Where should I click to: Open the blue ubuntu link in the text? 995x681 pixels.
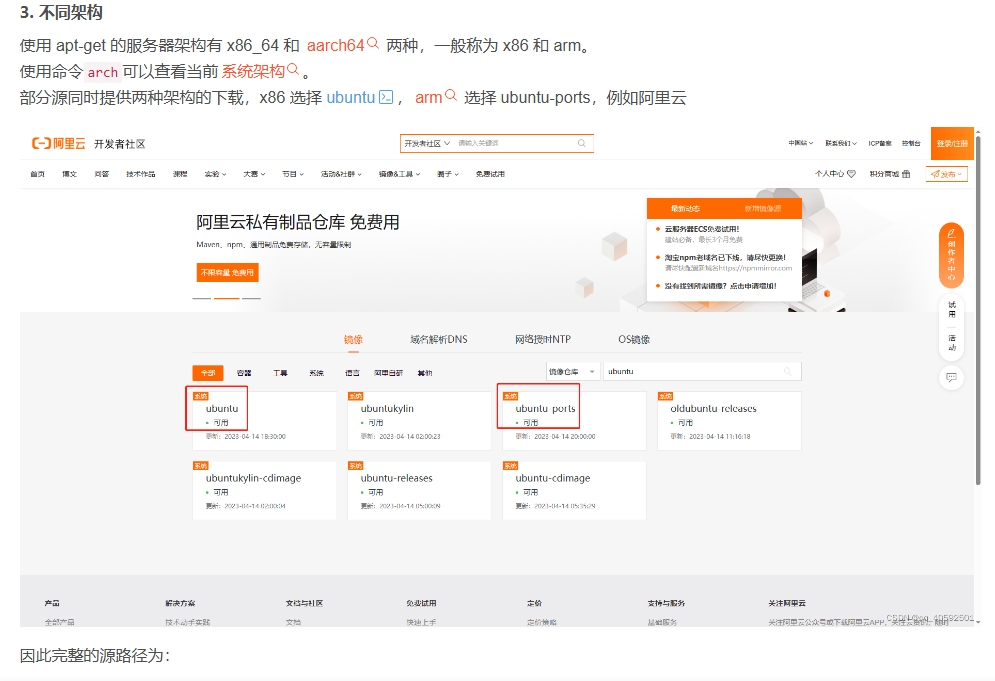(351, 98)
